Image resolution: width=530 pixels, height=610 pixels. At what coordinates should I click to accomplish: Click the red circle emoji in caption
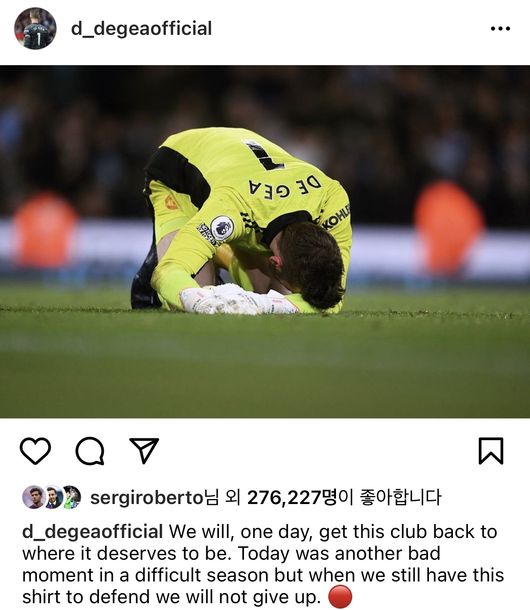[x=340, y=597]
